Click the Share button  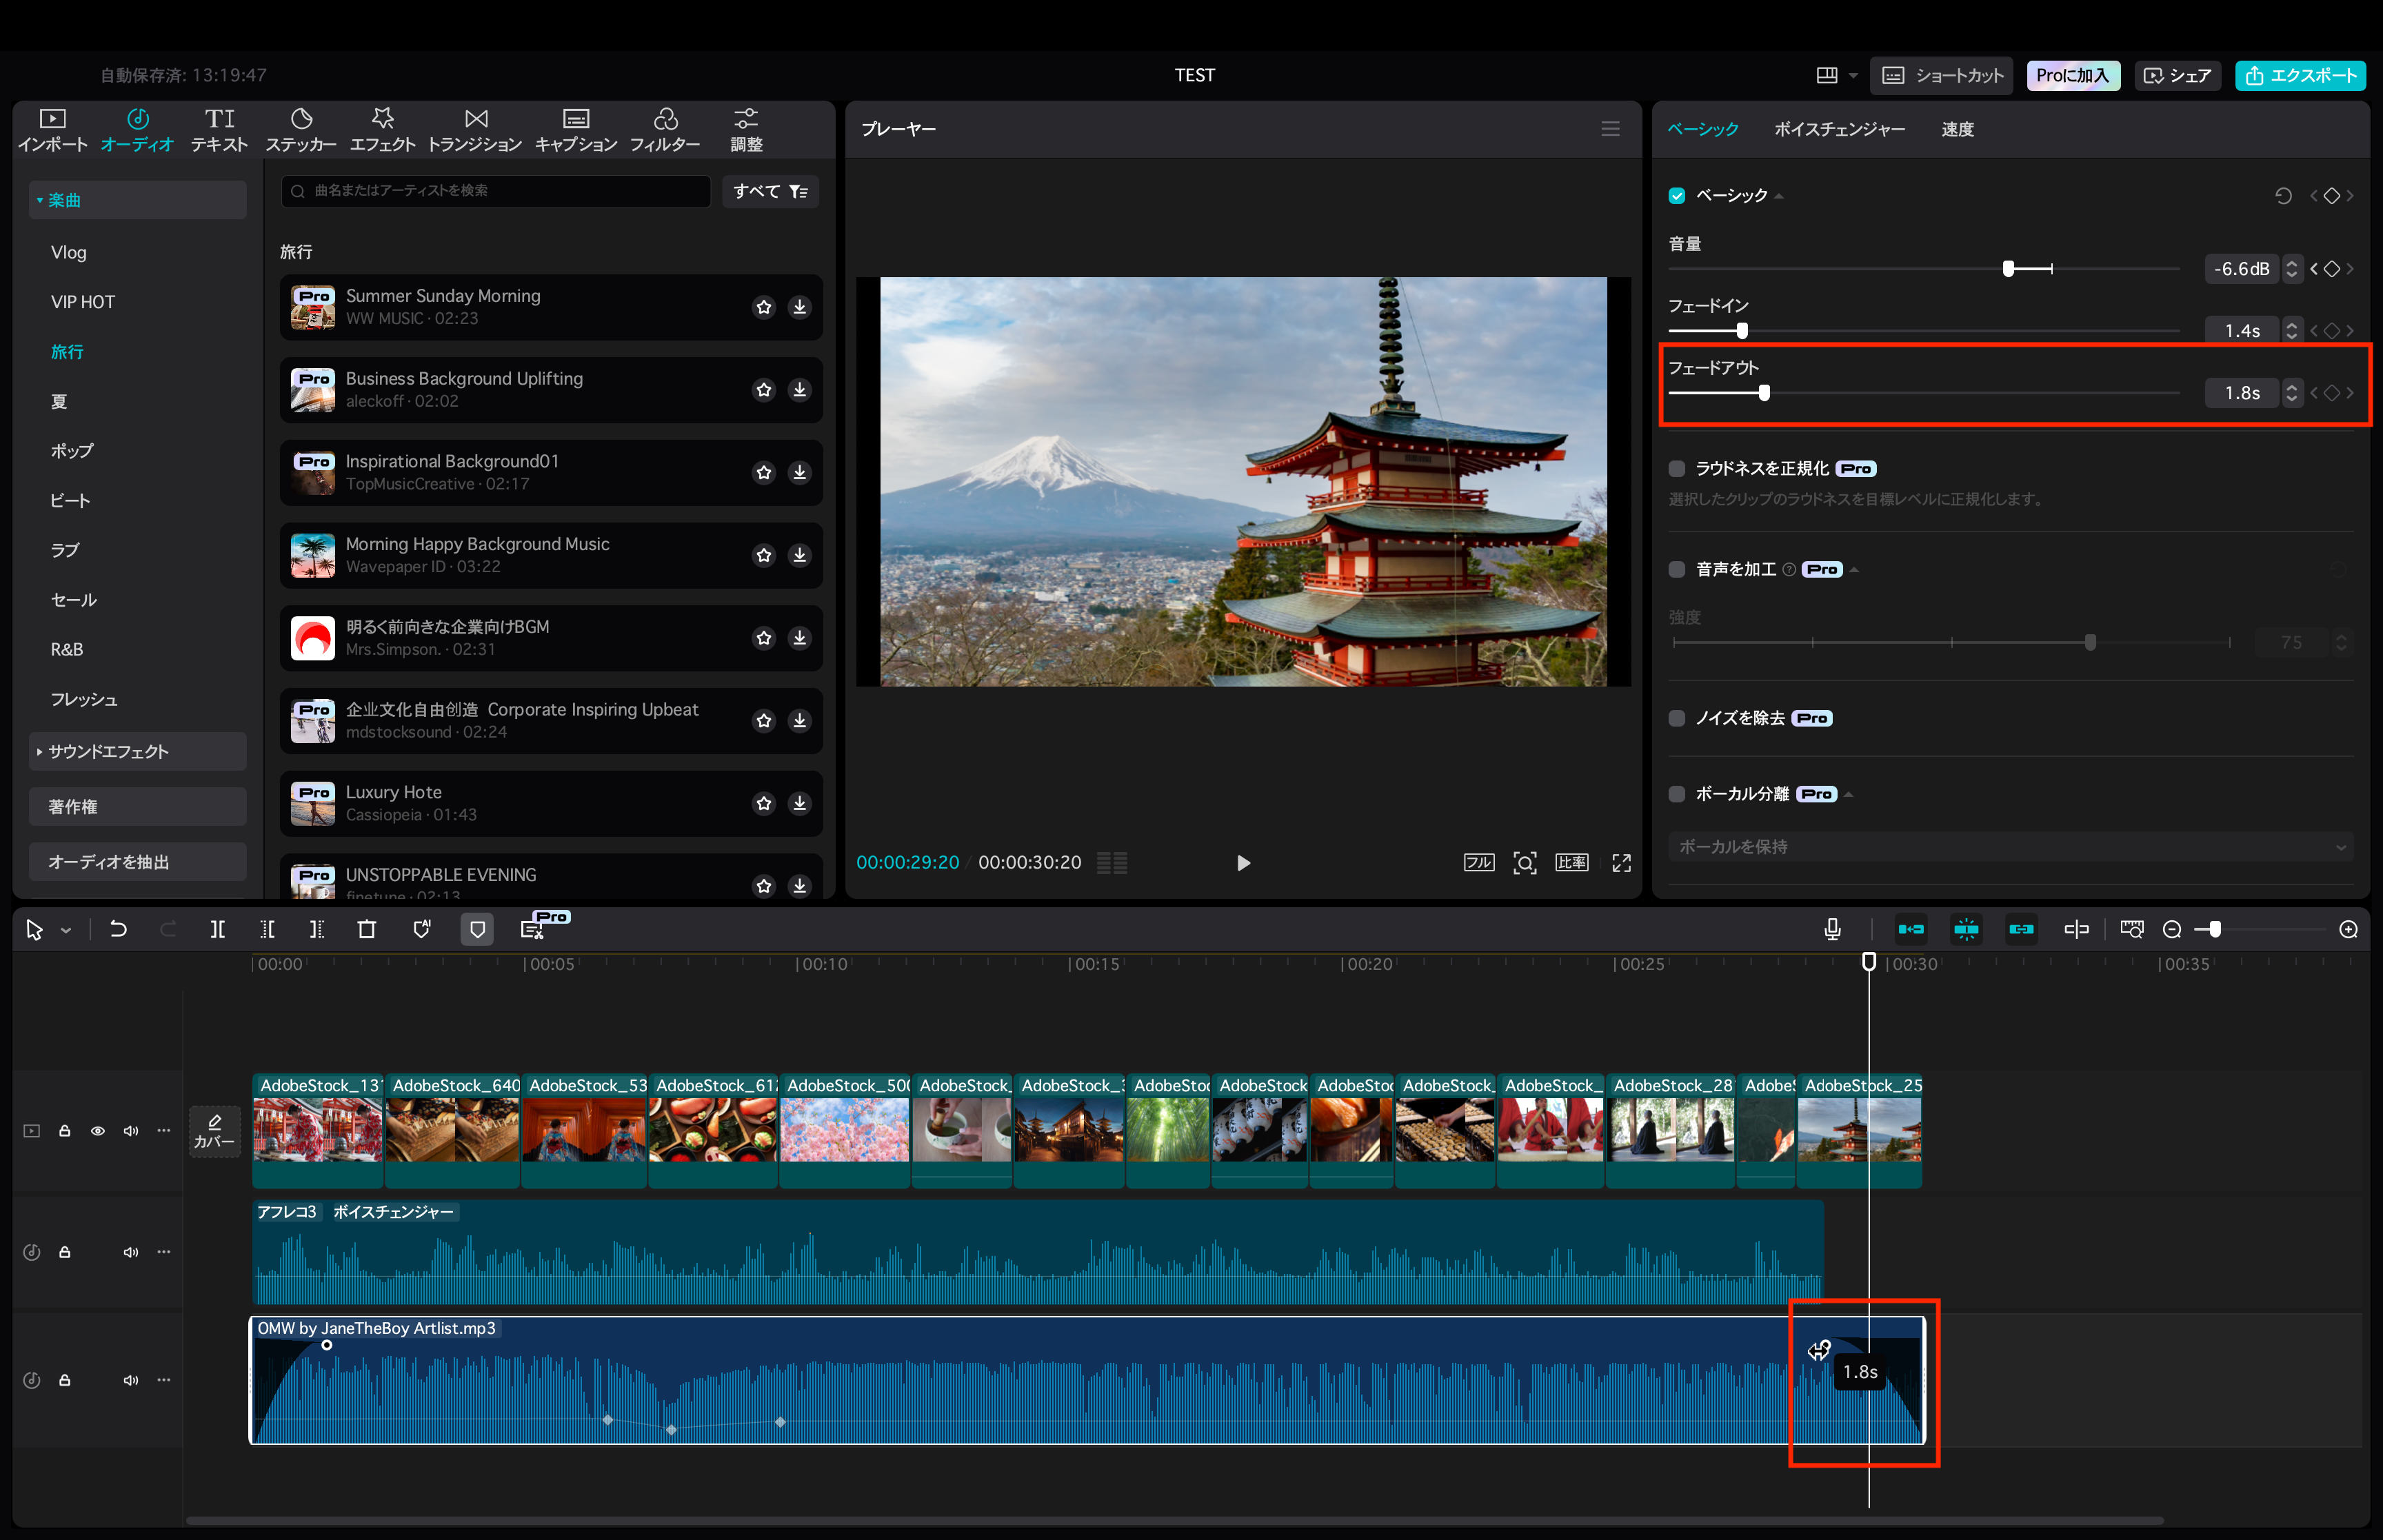(x=2177, y=75)
